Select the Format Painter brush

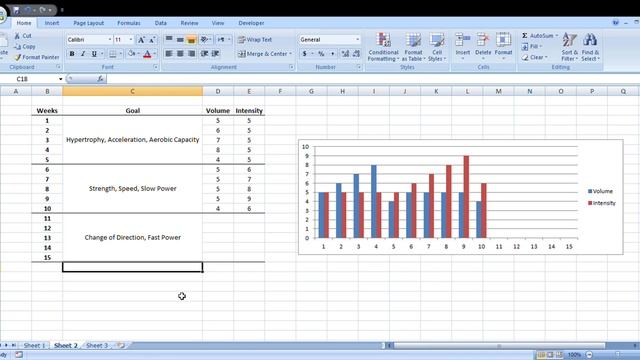pyautogui.click(x=18, y=57)
